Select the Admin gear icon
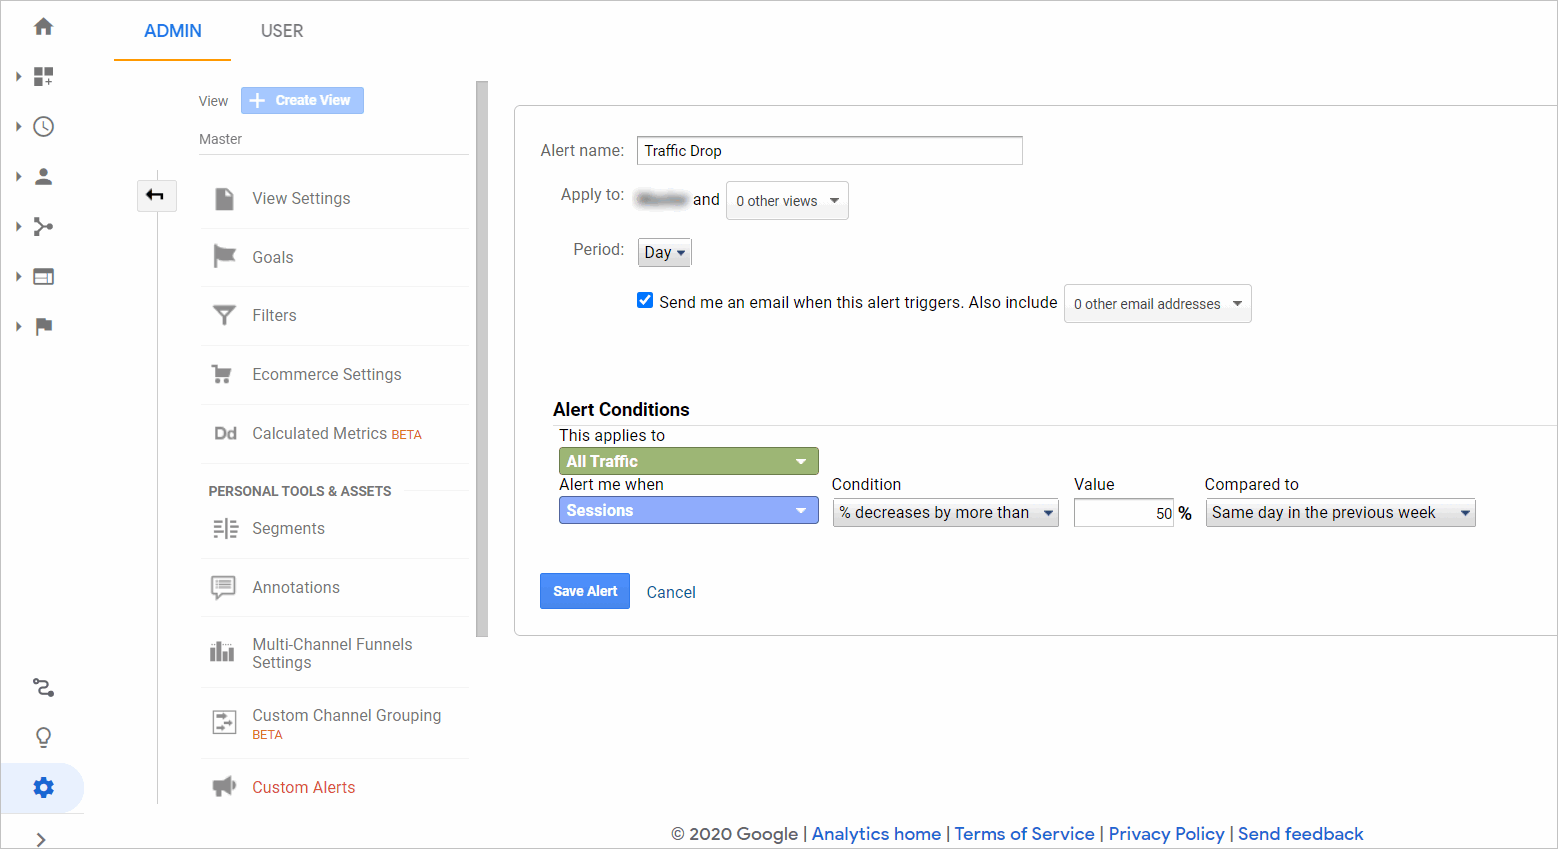 click(43, 787)
